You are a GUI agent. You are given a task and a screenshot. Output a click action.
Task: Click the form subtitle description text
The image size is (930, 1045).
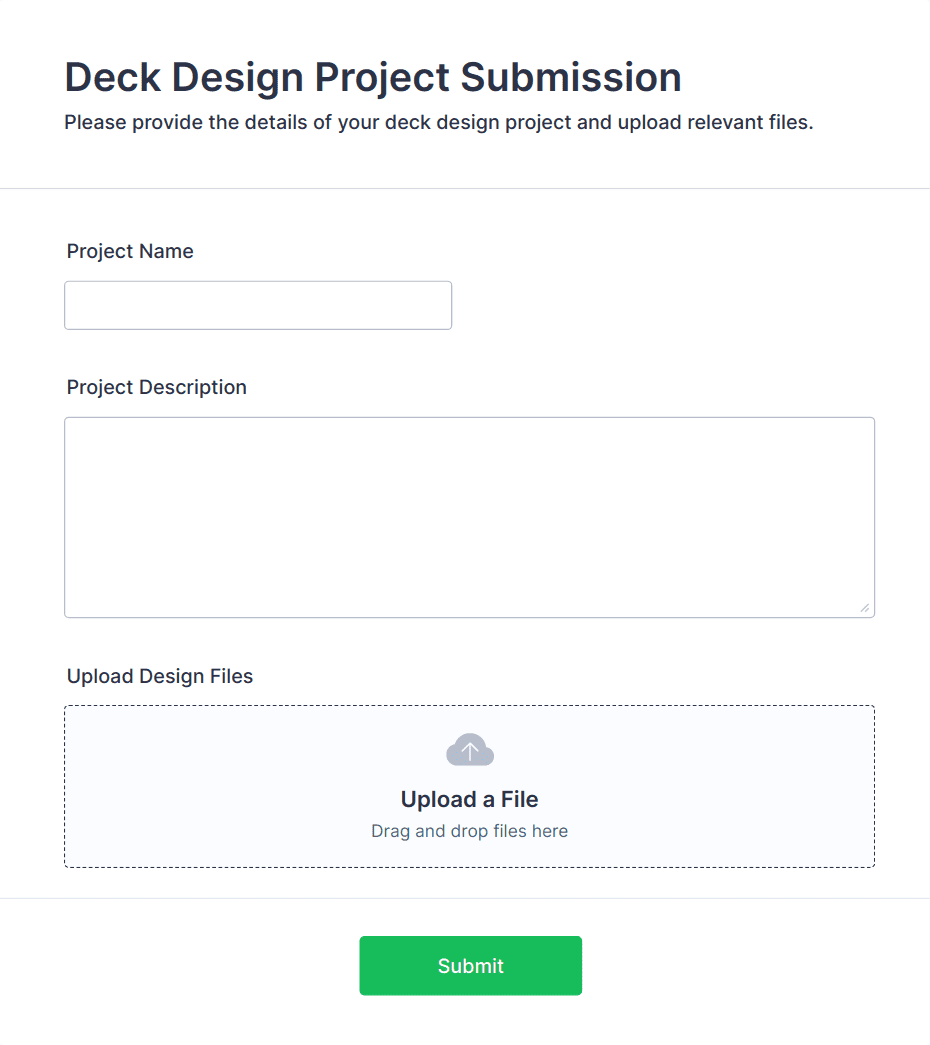point(439,122)
